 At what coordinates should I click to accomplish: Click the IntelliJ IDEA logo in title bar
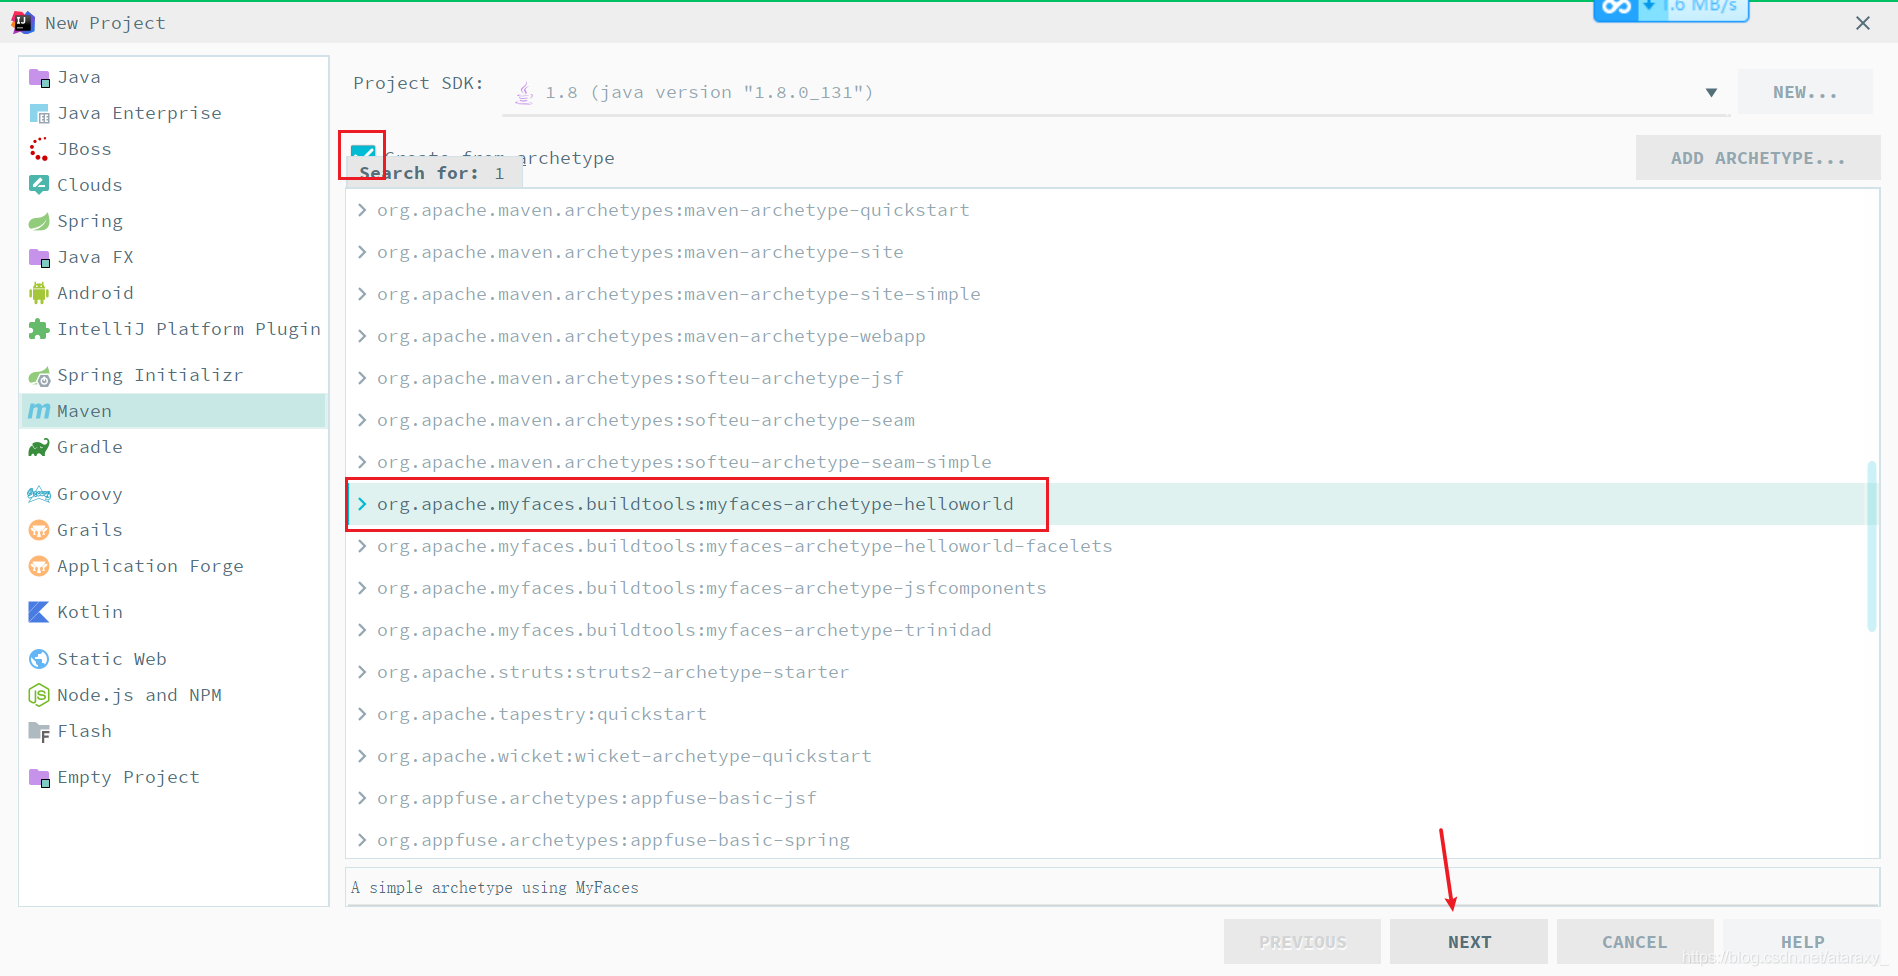click(x=23, y=23)
